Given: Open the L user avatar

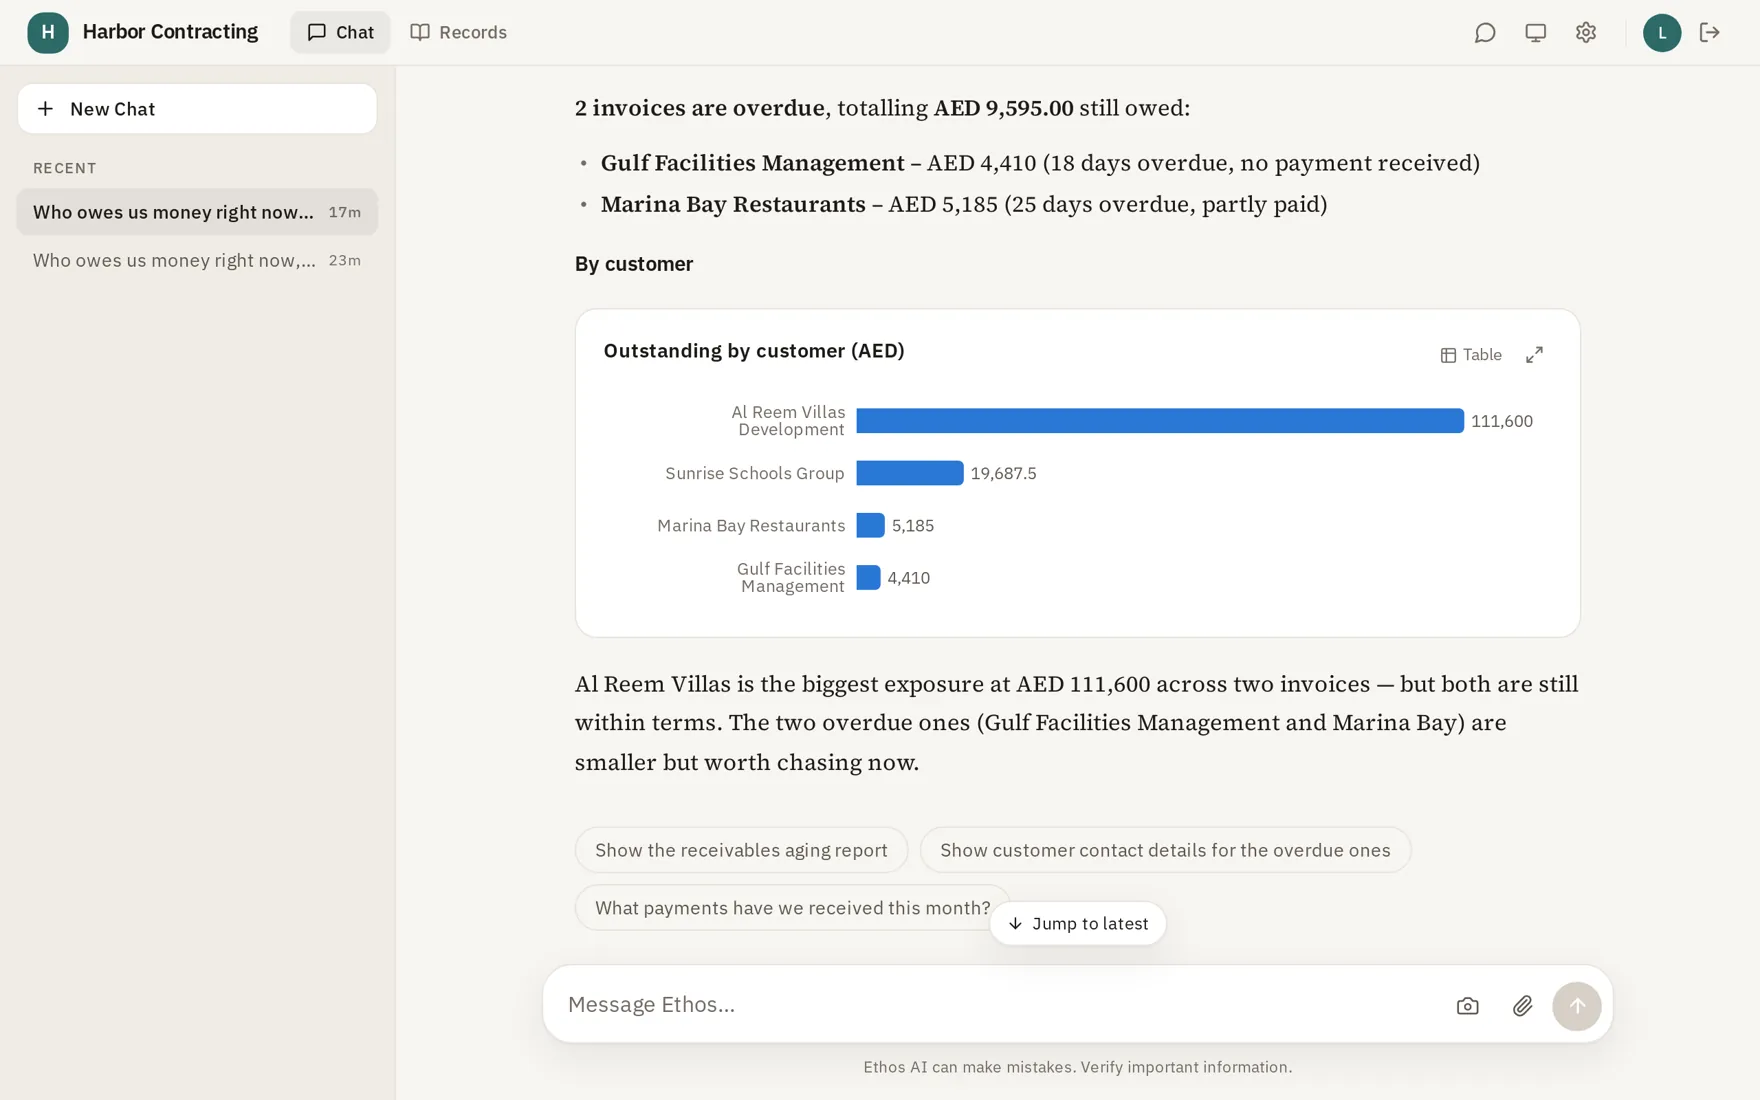Looking at the screenshot, I should coord(1662,33).
